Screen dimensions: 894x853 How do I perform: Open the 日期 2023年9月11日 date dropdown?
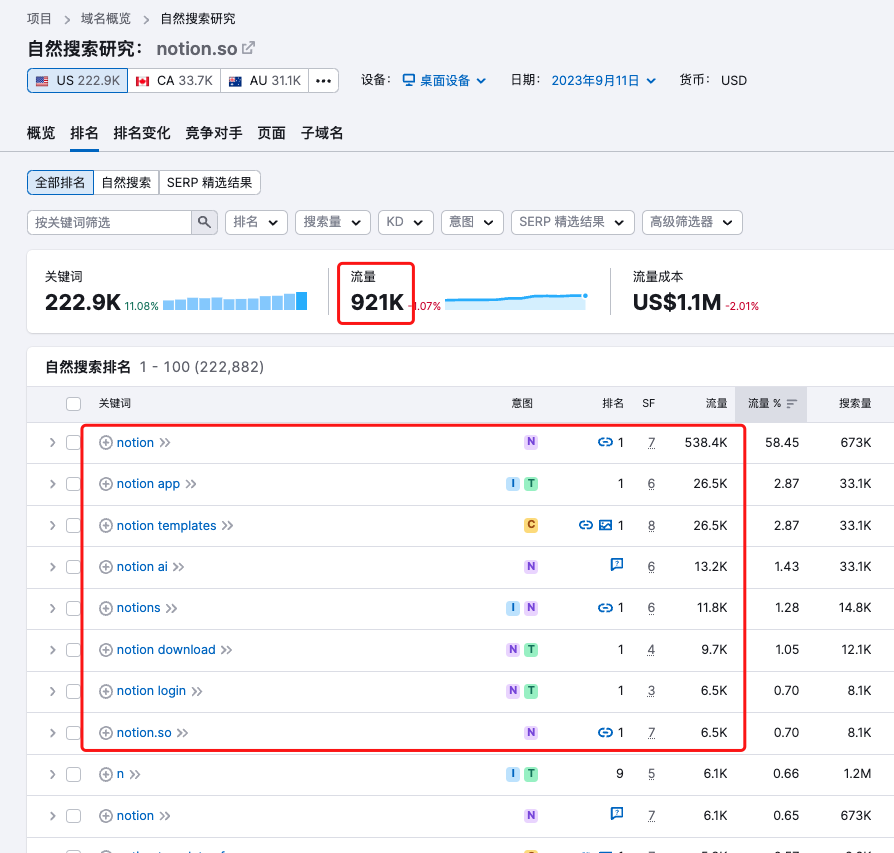coord(603,81)
